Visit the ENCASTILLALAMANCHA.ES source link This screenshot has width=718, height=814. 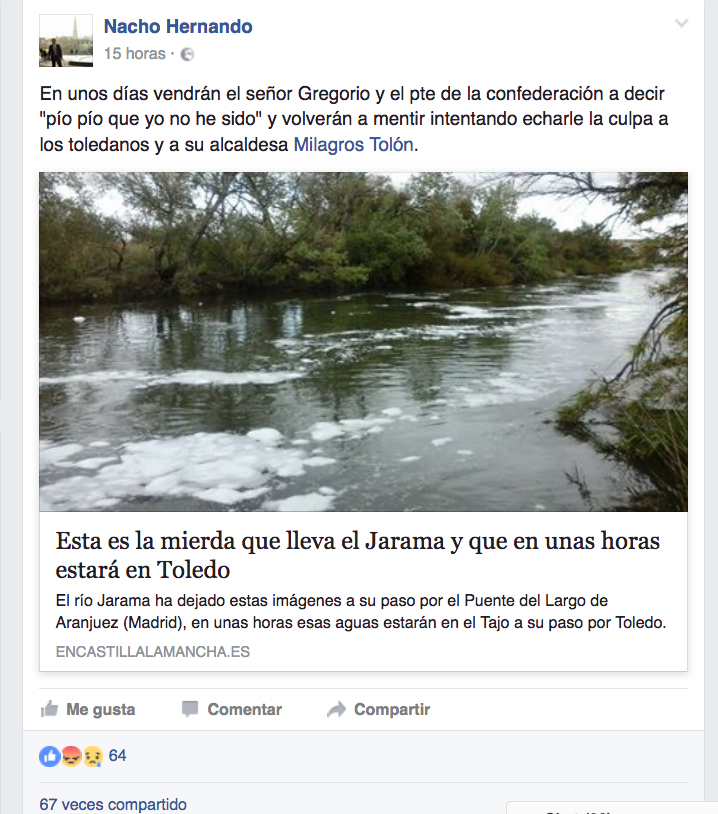[x=153, y=652]
